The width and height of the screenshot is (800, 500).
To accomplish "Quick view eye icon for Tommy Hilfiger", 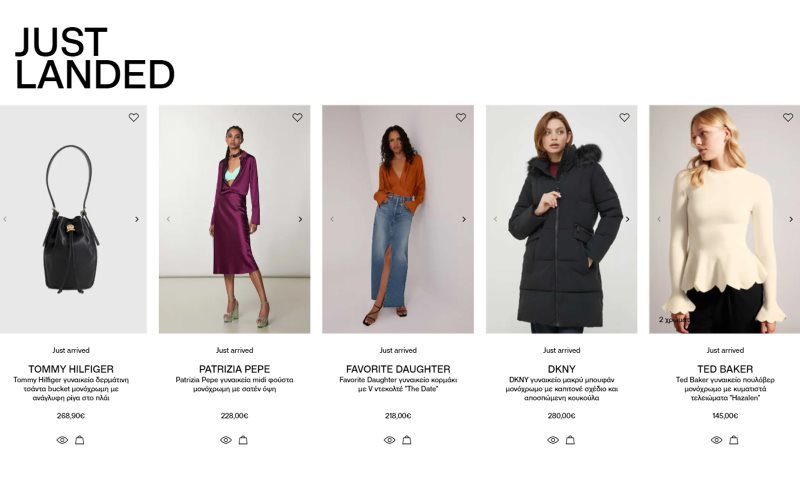I will pyautogui.click(x=62, y=440).
